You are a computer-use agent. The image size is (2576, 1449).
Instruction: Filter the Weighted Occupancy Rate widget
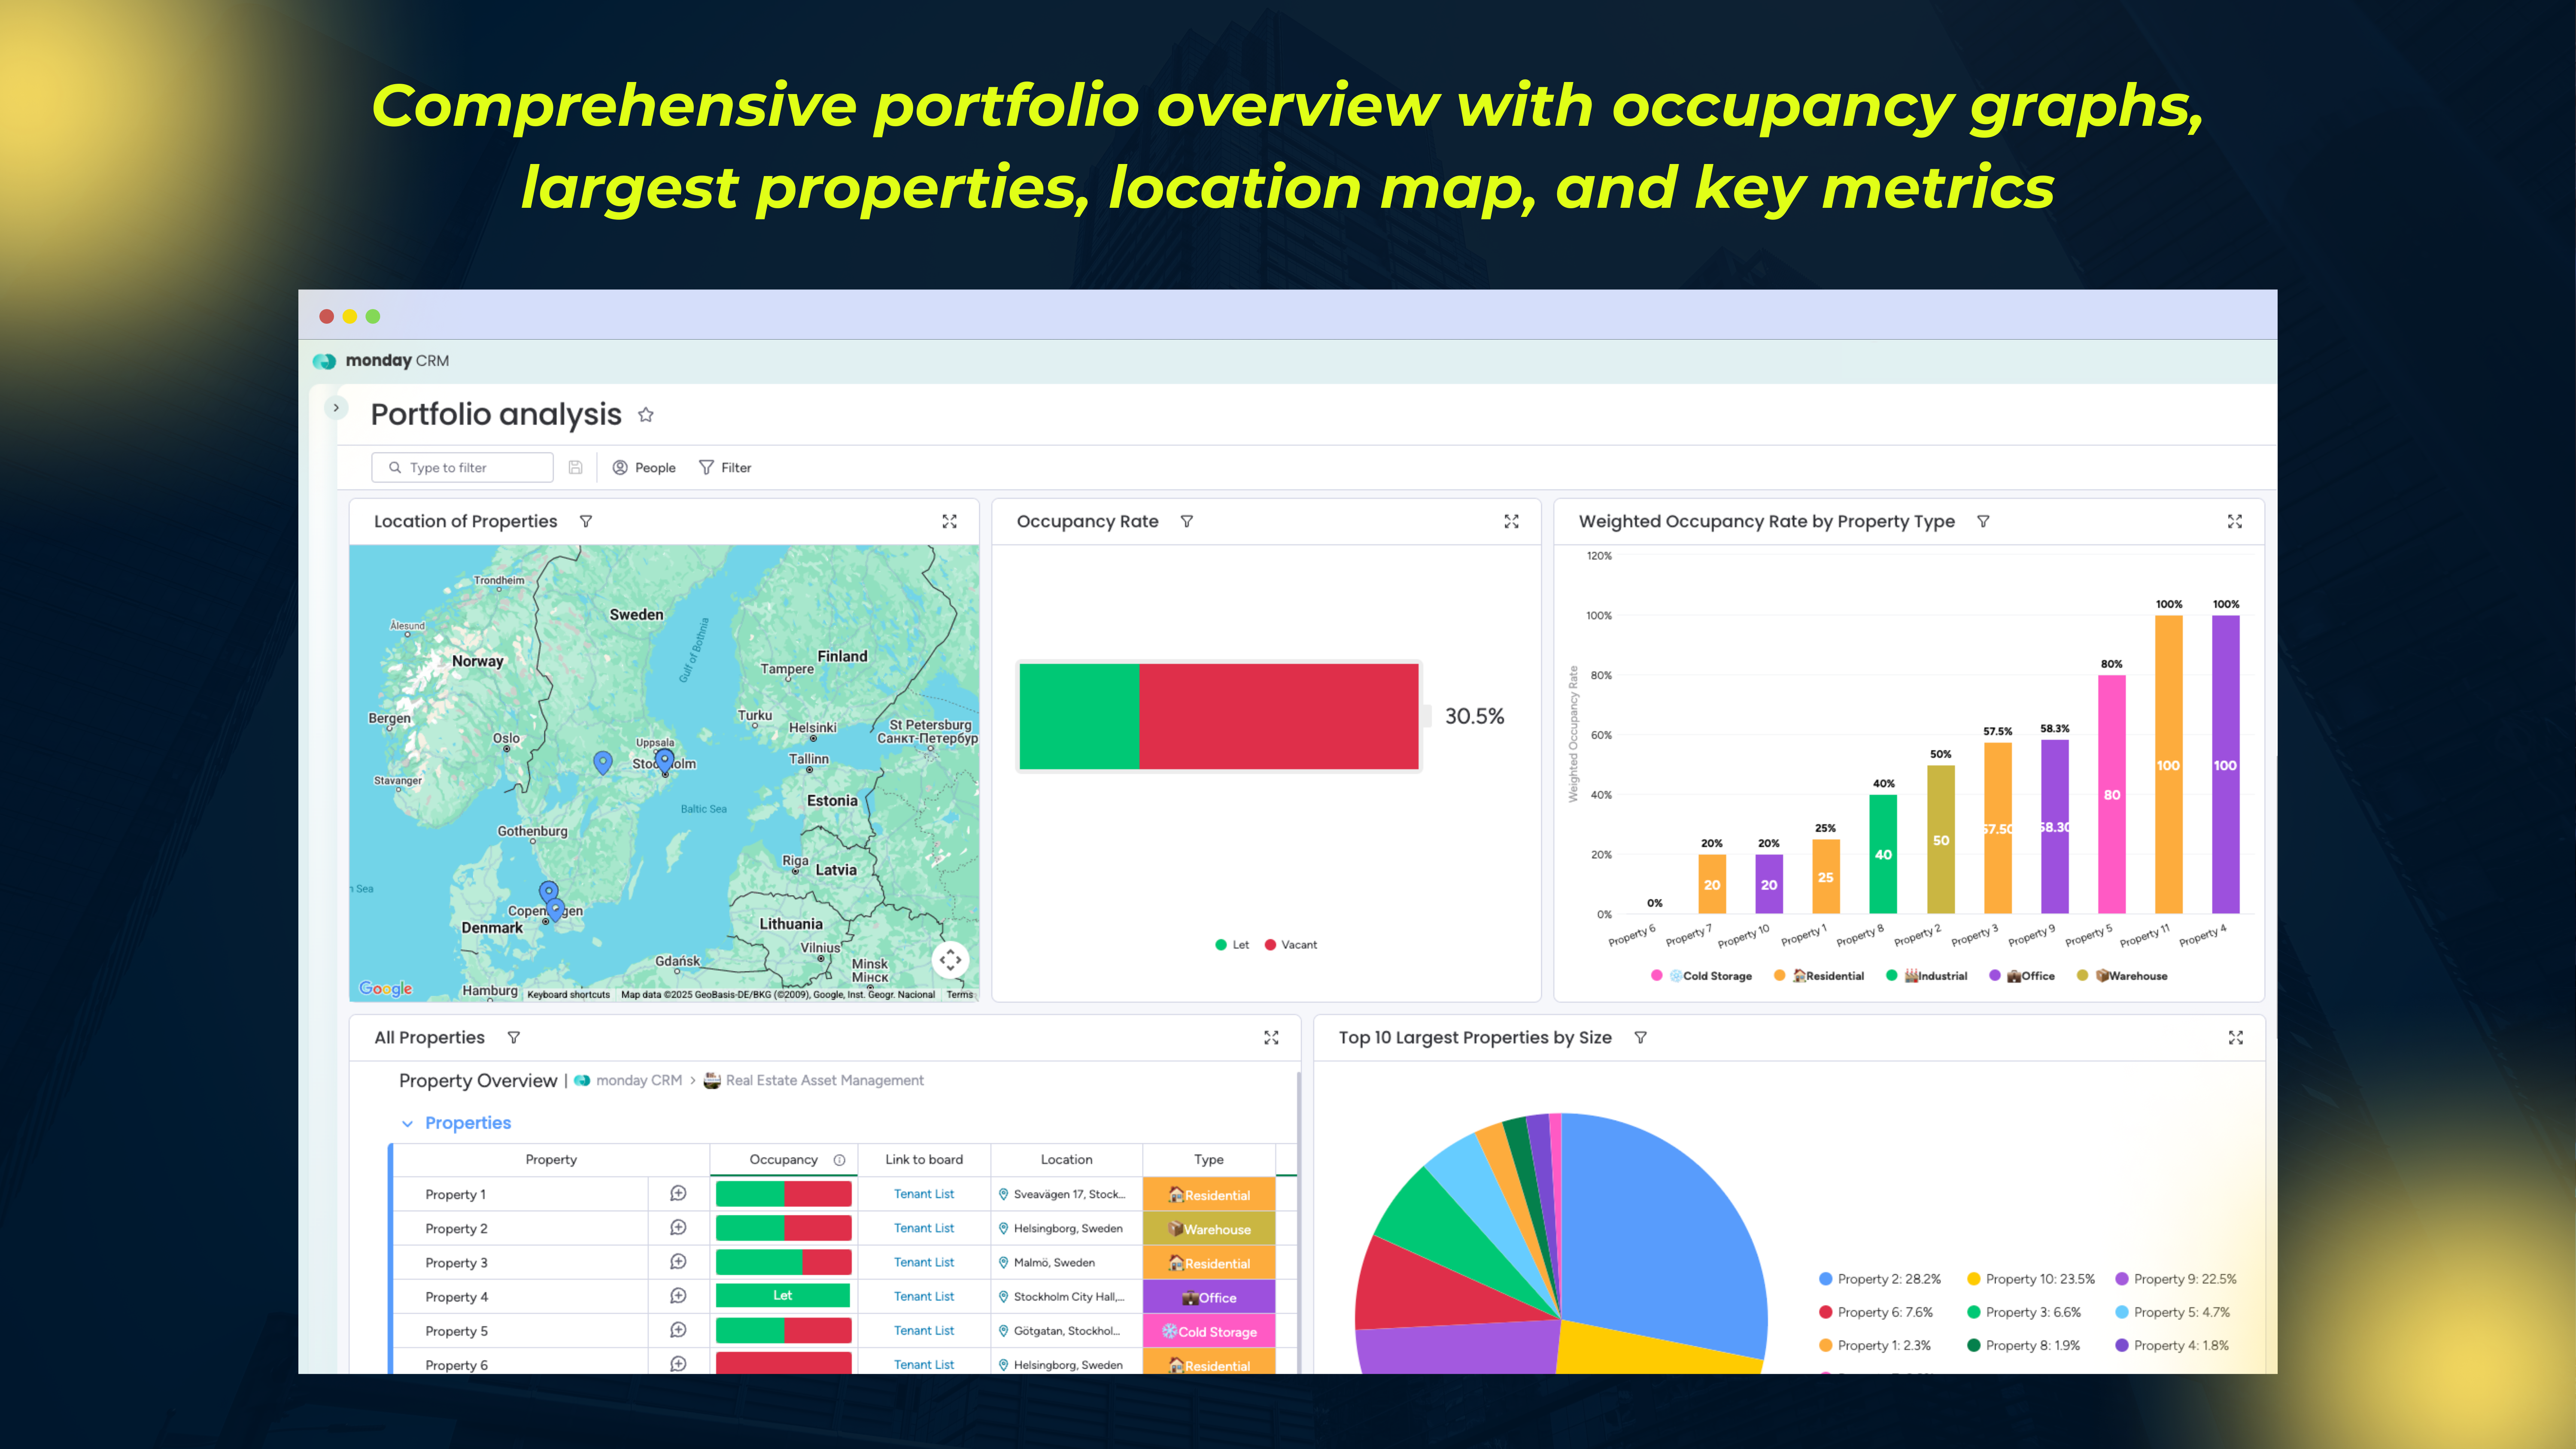(1983, 521)
